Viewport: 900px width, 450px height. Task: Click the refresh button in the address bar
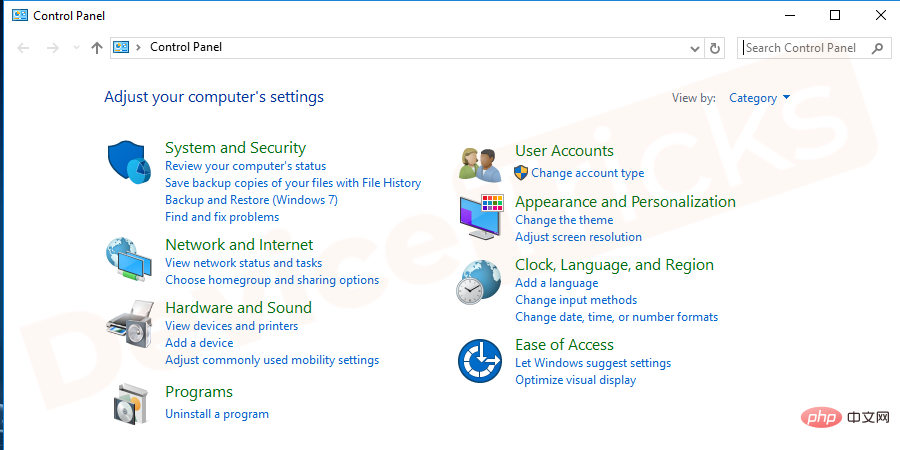715,48
